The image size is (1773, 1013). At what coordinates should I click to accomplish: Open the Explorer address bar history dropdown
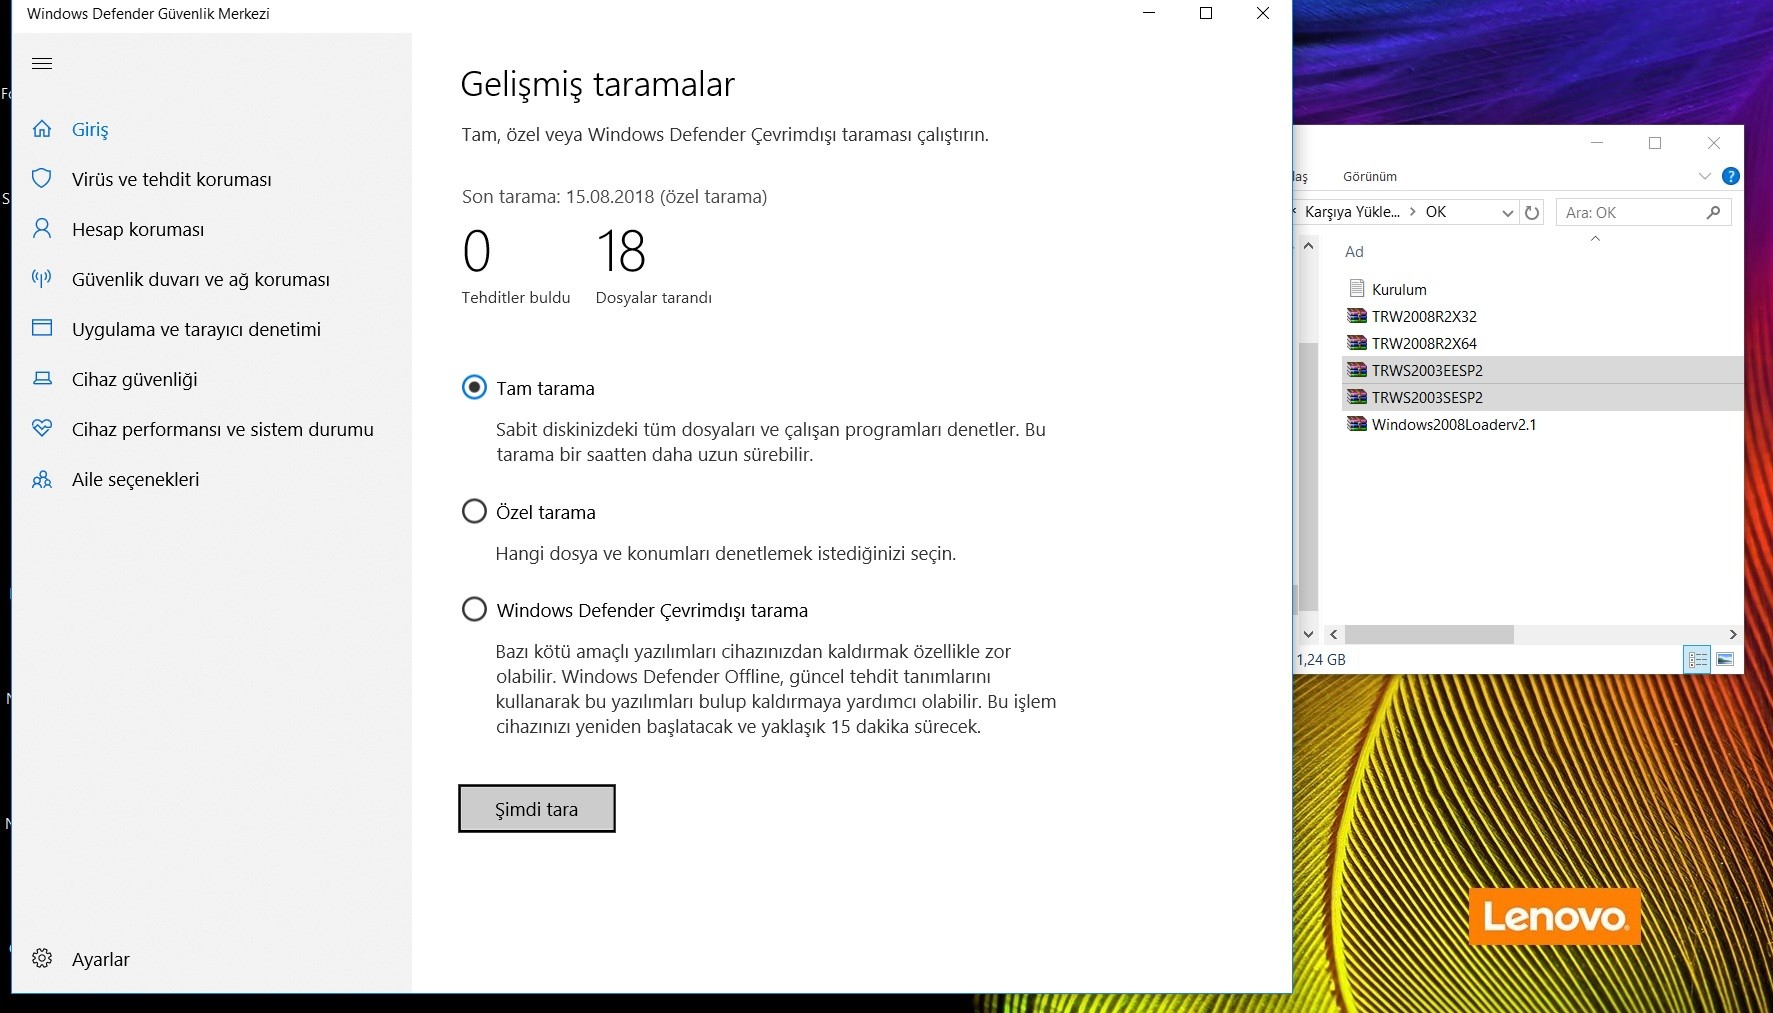(1508, 212)
